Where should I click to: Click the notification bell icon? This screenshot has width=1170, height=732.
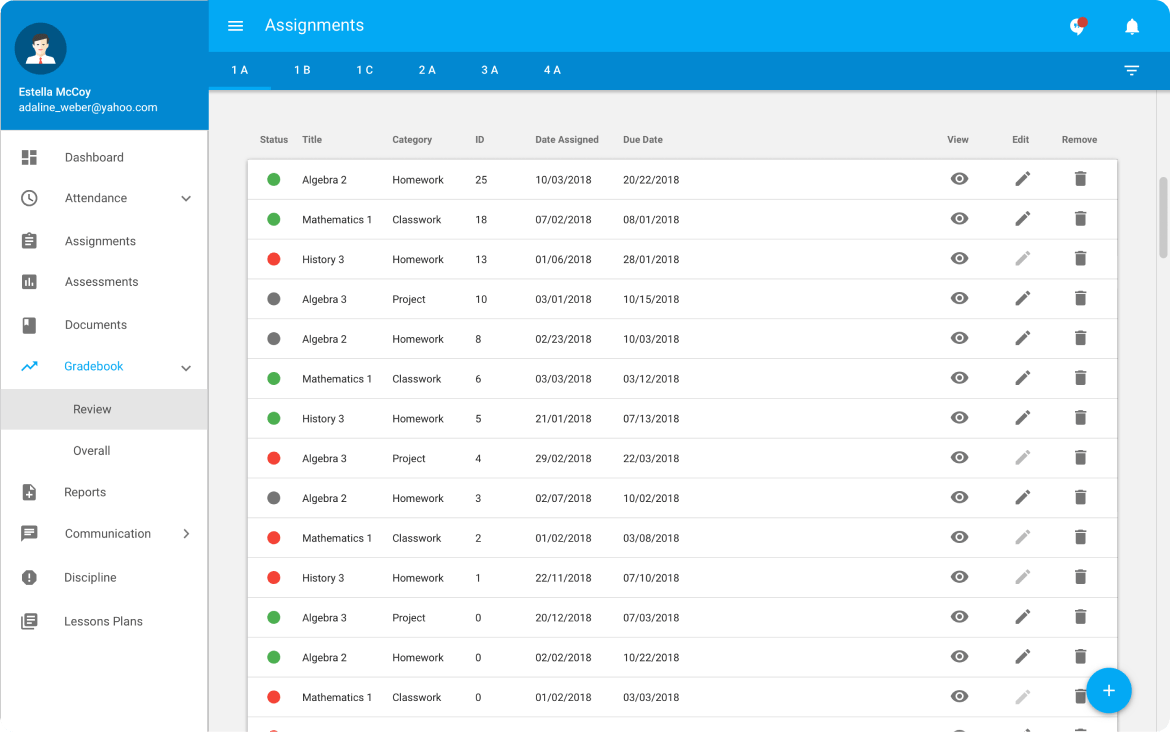pyautogui.click(x=1132, y=27)
